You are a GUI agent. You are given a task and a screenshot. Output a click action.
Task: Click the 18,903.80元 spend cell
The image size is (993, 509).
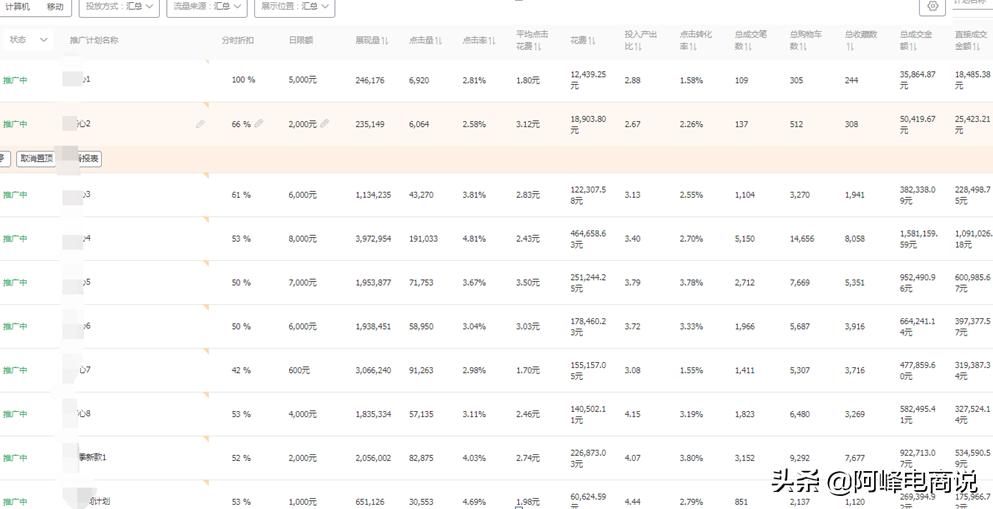[x=588, y=124]
